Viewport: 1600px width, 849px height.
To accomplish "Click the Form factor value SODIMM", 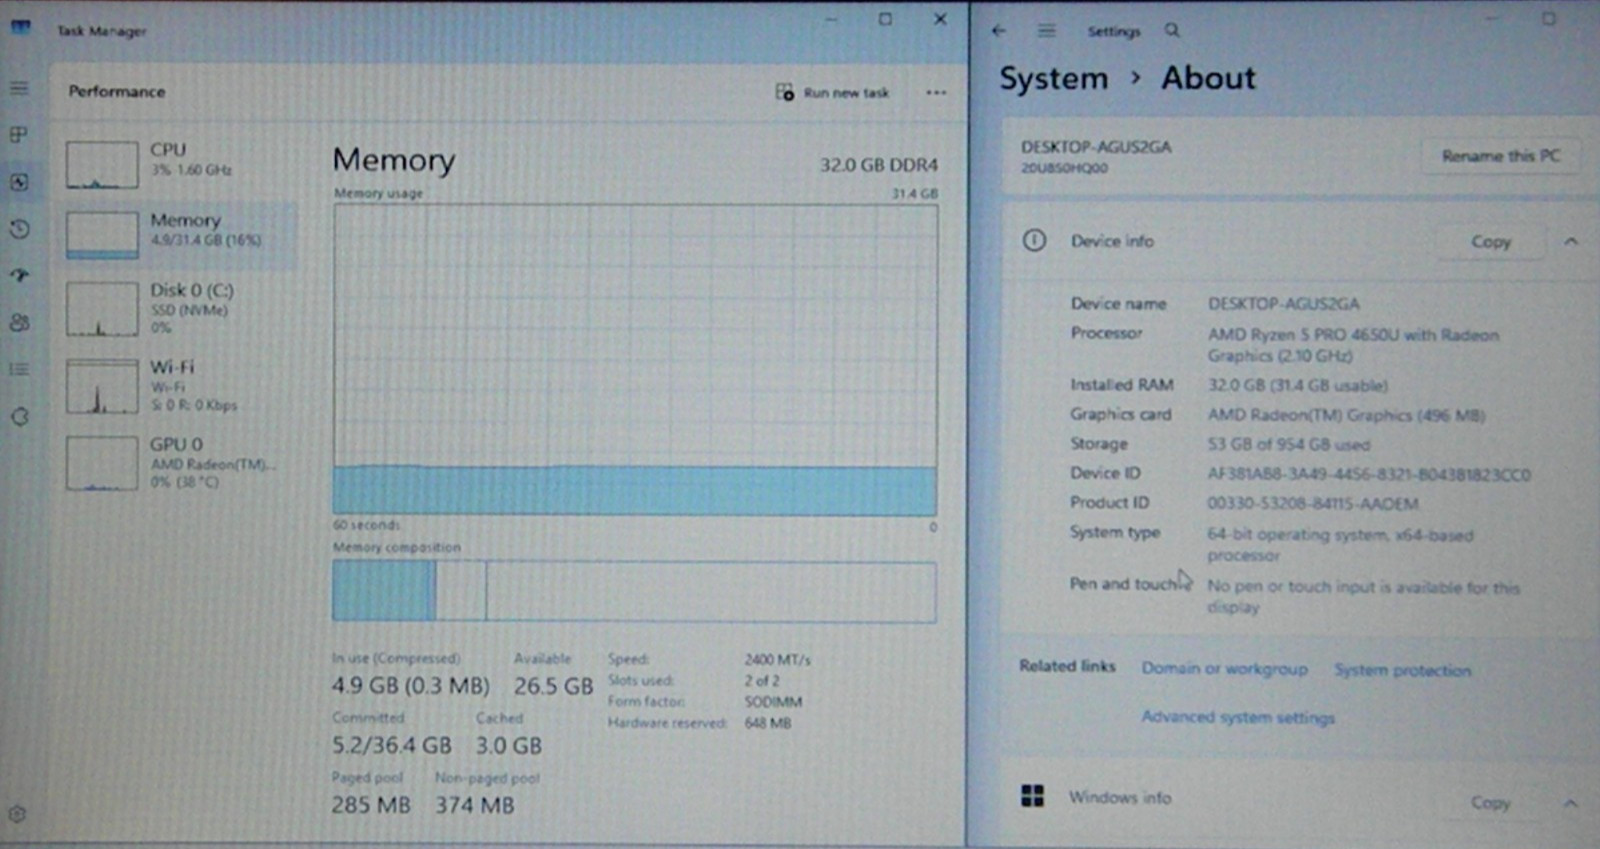I will 772,702.
